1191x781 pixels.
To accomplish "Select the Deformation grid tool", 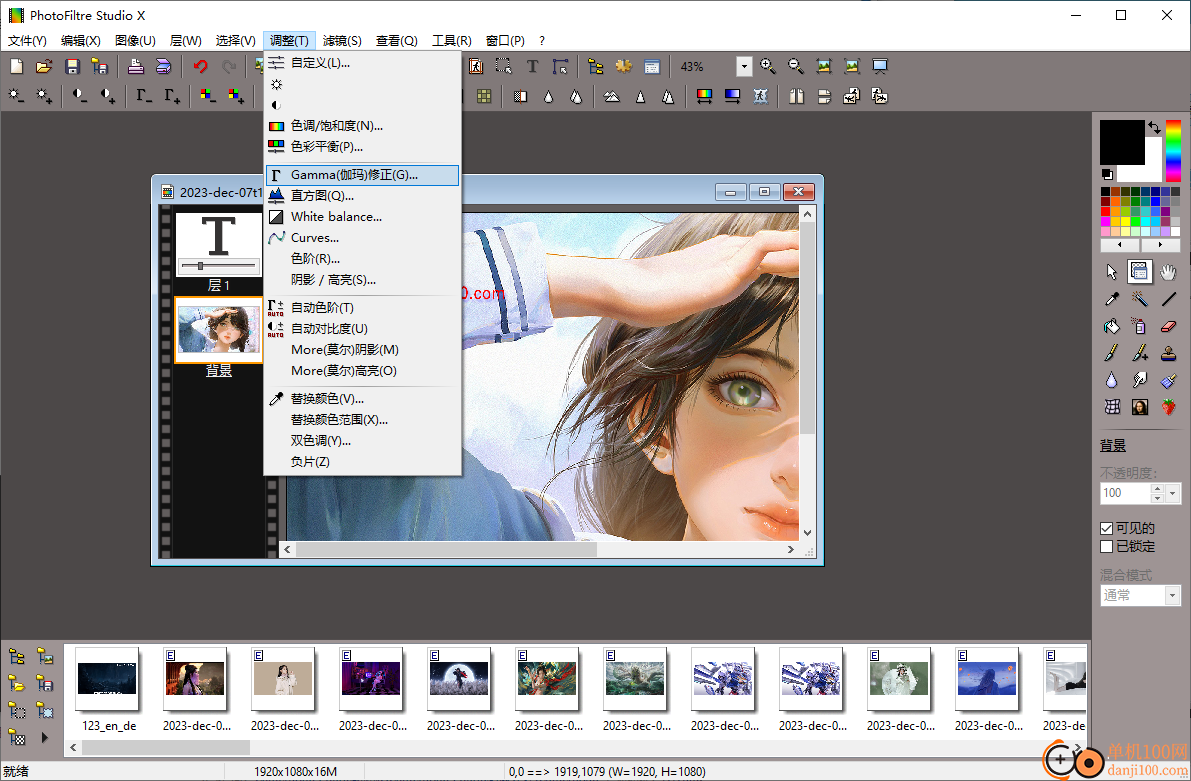I will click(1112, 407).
